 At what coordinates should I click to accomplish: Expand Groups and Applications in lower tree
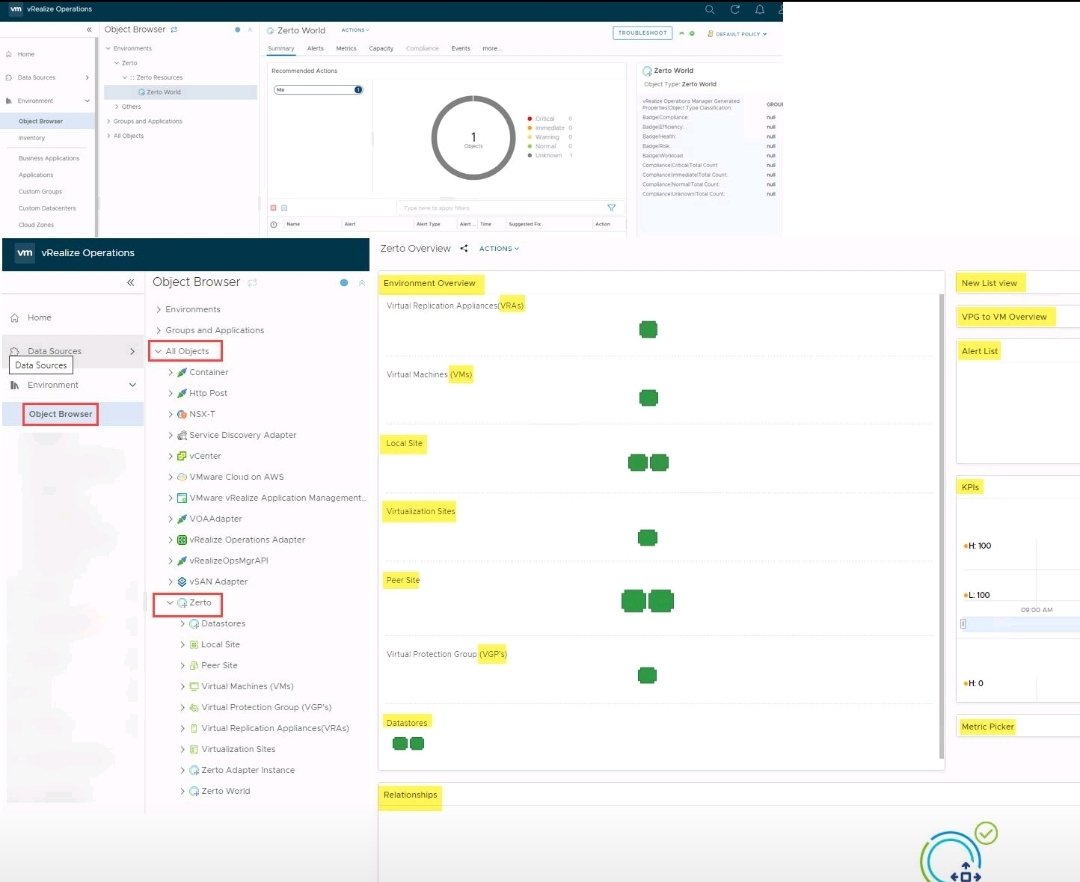pyautogui.click(x=158, y=330)
